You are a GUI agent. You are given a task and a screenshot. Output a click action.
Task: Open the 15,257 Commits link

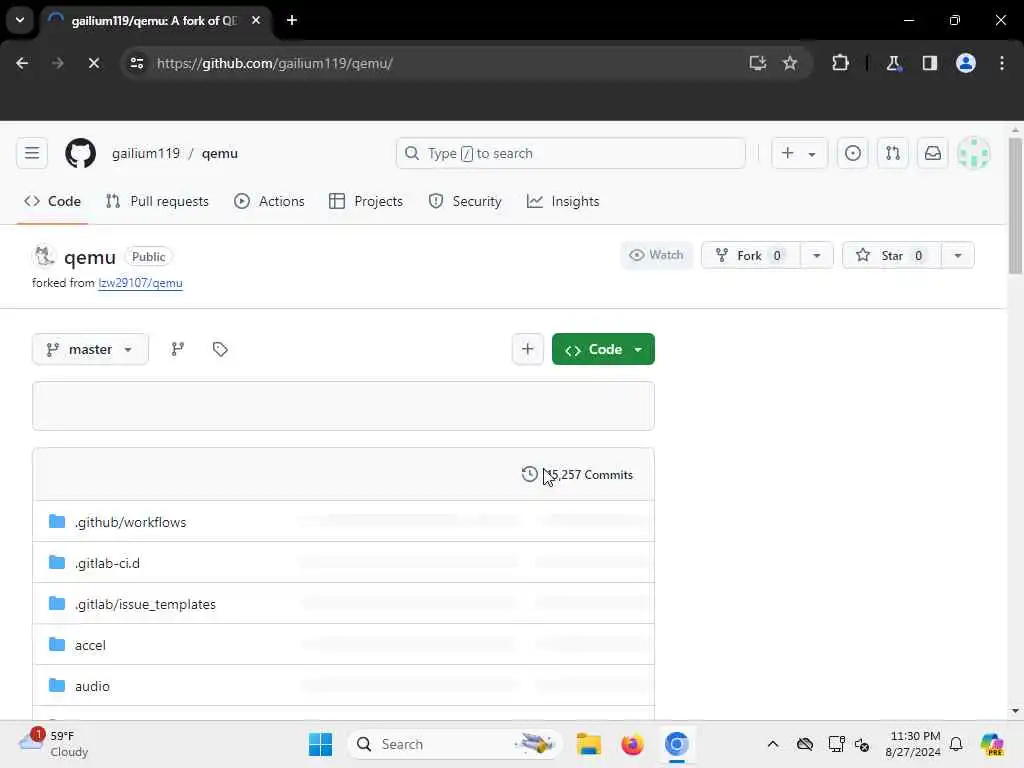click(577, 475)
